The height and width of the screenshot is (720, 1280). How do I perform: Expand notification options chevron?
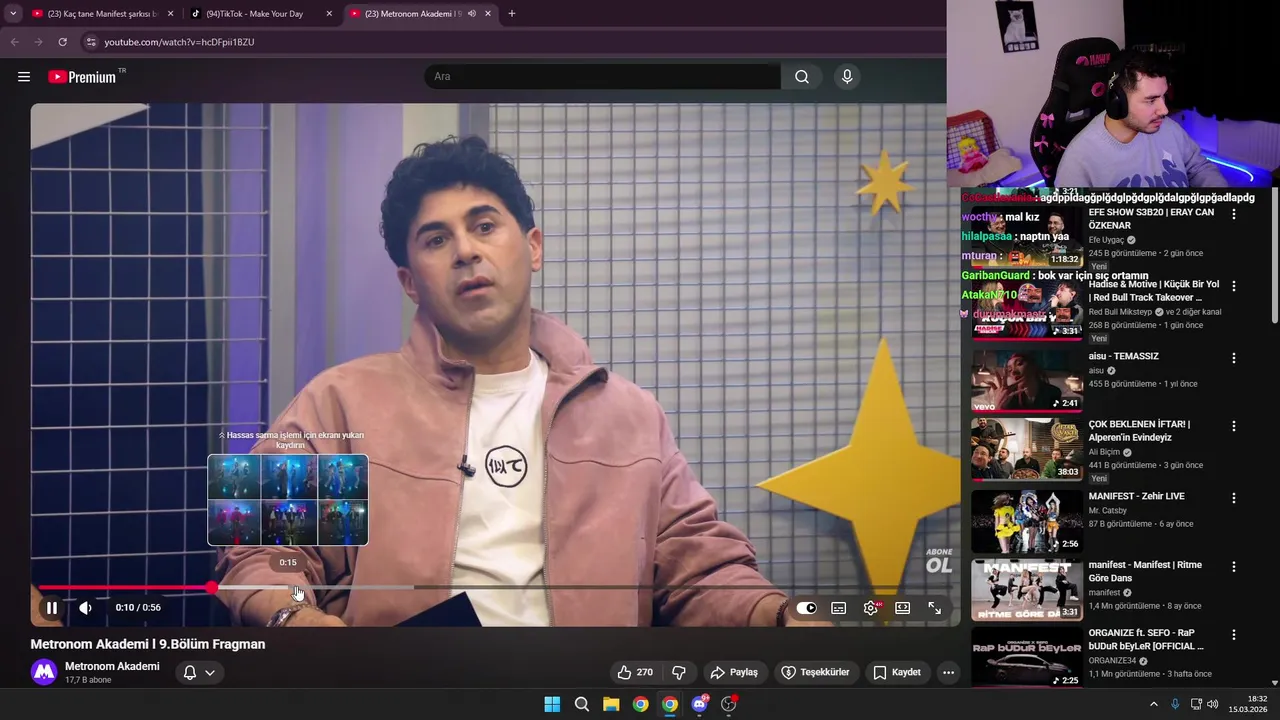[x=210, y=672]
